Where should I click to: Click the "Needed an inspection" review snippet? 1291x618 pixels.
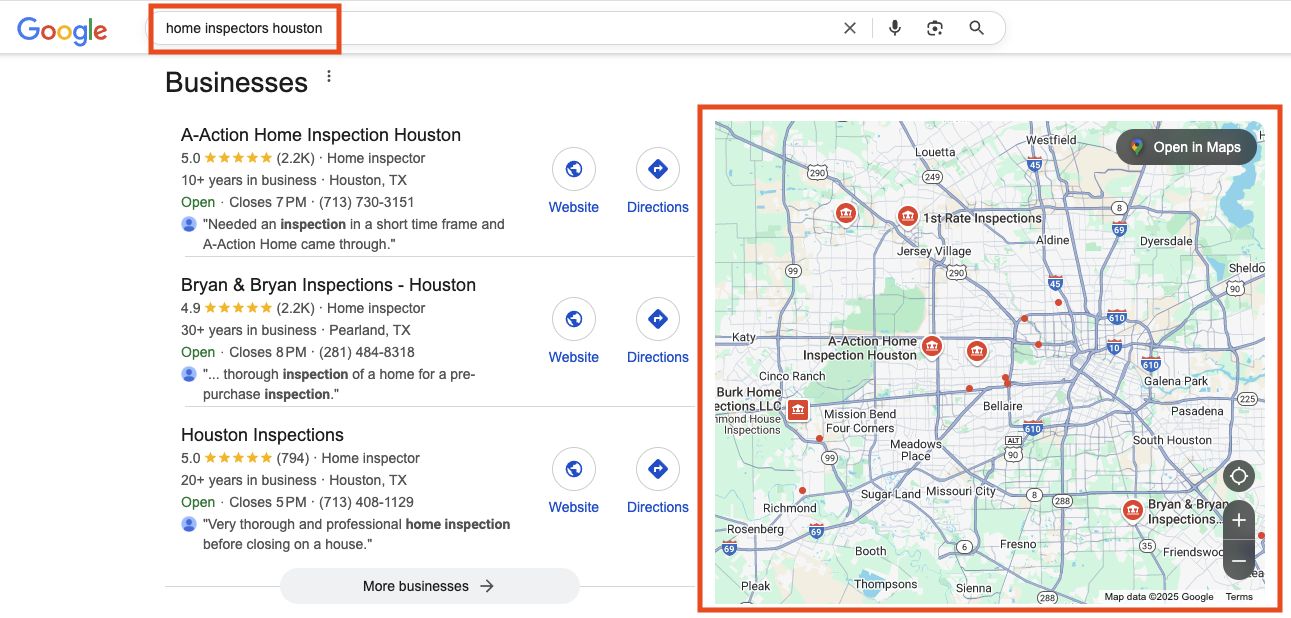[x=354, y=234]
